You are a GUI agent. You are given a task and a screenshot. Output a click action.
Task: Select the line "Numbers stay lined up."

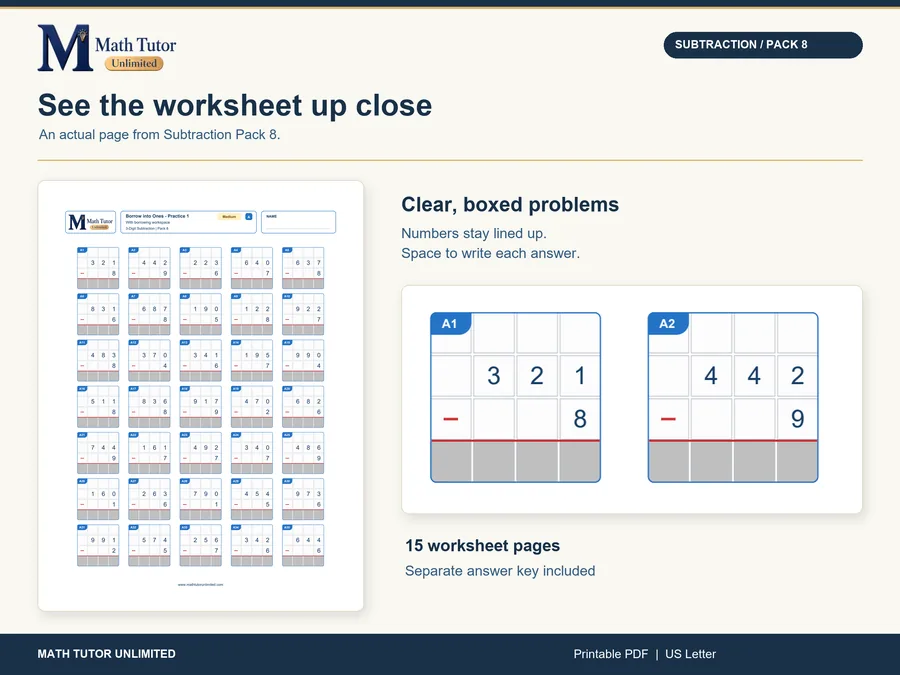point(474,234)
